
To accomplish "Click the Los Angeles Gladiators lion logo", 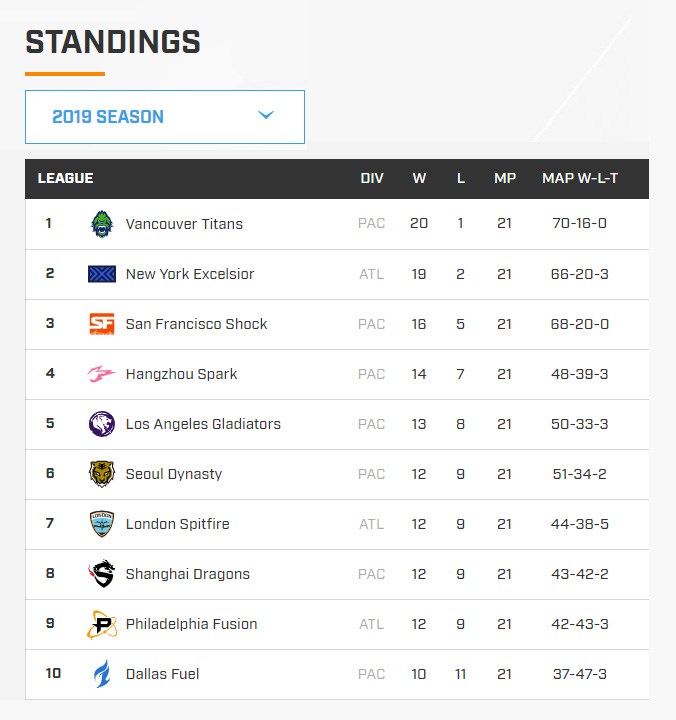I will [x=101, y=424].
